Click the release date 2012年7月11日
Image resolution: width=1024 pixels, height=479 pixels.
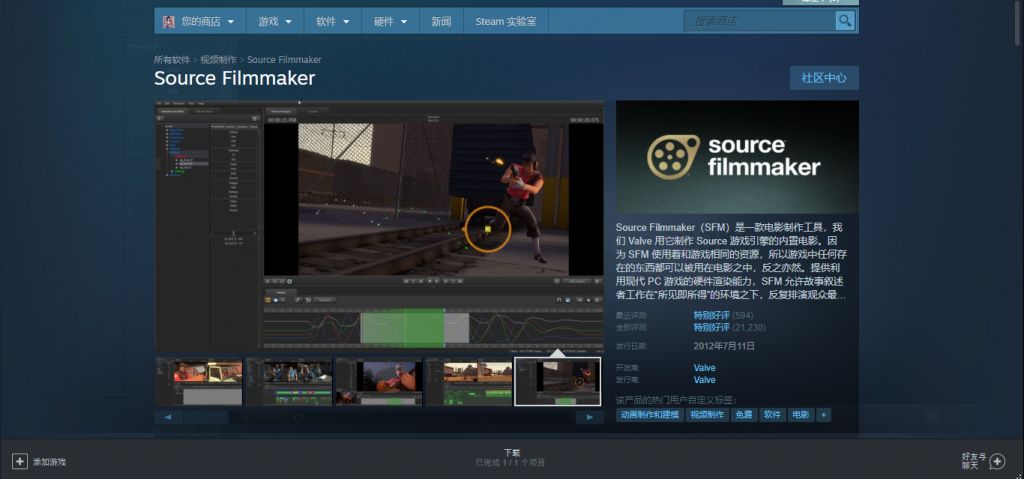click(724, 346)
